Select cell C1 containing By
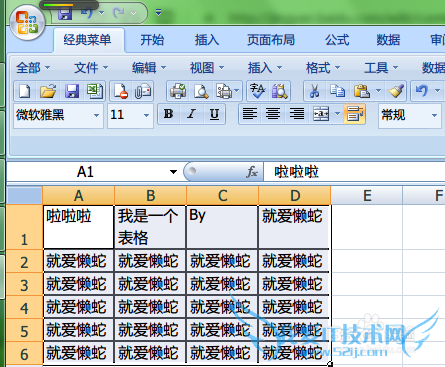 click(x=222, y=227)
